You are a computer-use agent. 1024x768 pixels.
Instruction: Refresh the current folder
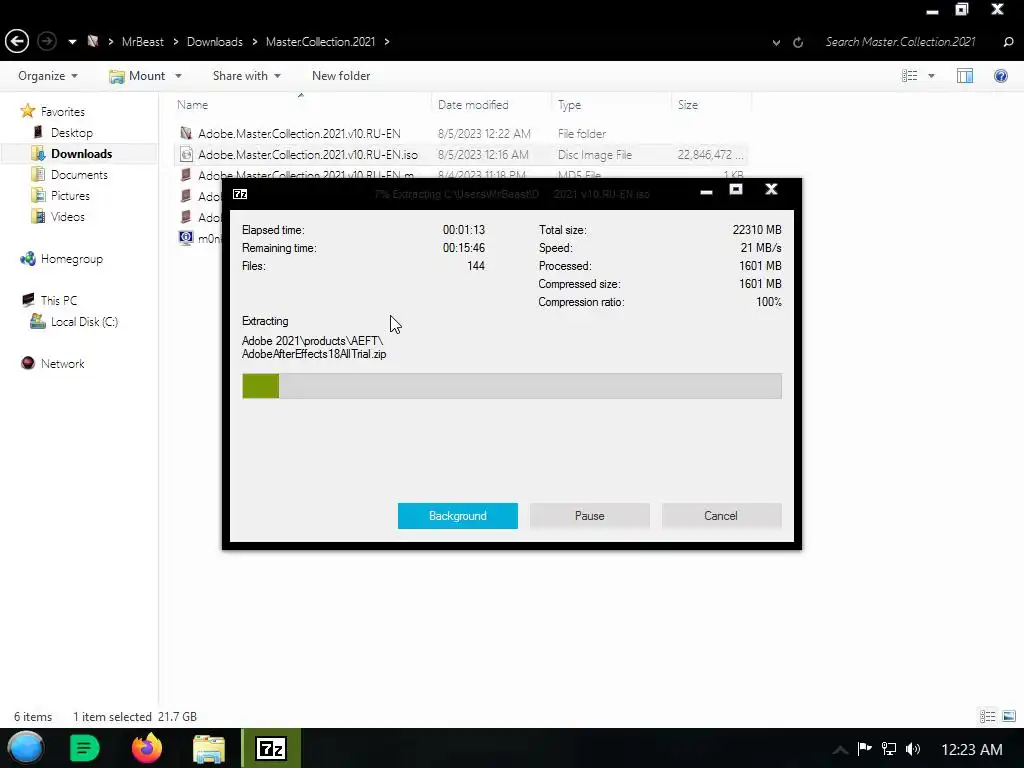pos(797,42)
